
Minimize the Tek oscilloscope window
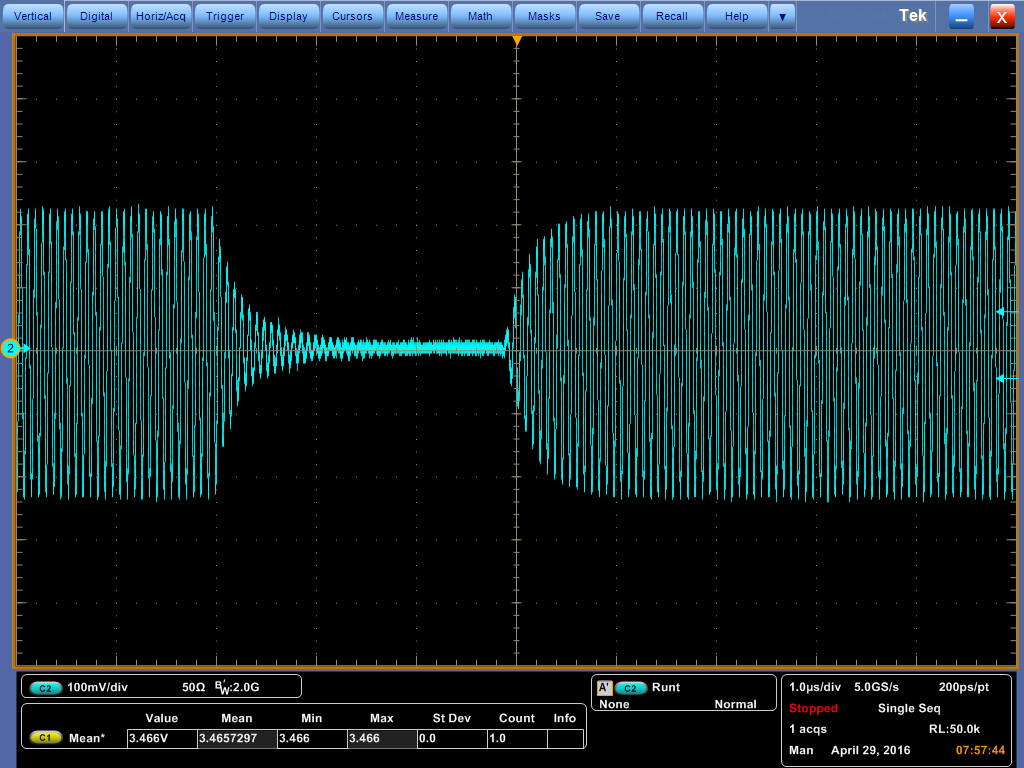pyautogui.click(x=961, y=16)
